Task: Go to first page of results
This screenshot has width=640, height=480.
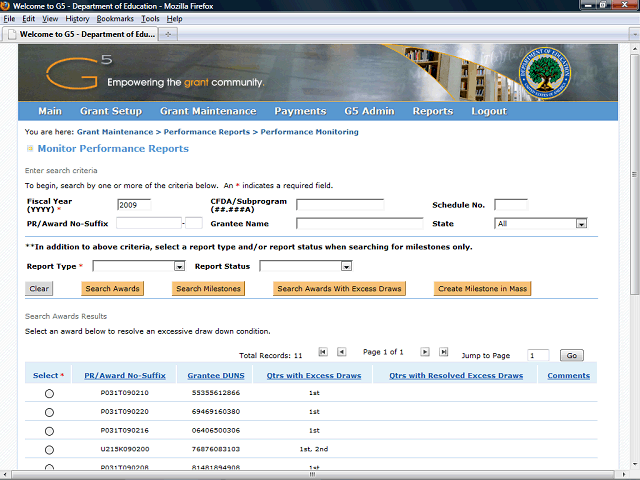Action: 323,352
